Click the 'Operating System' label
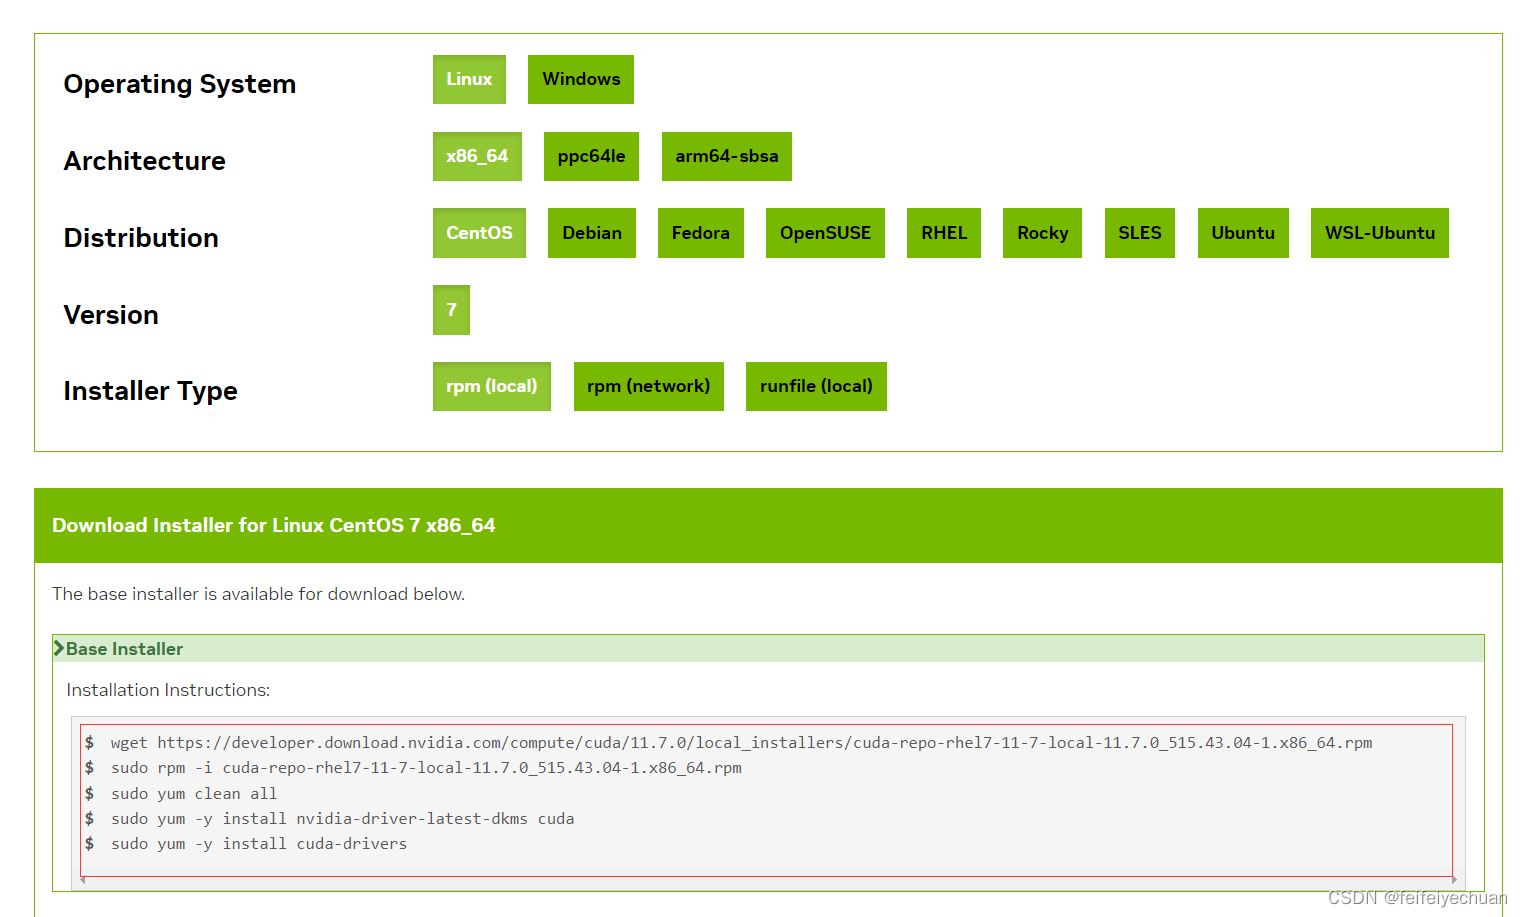This screenshot has width=1522, height=917. click(180, 84)
